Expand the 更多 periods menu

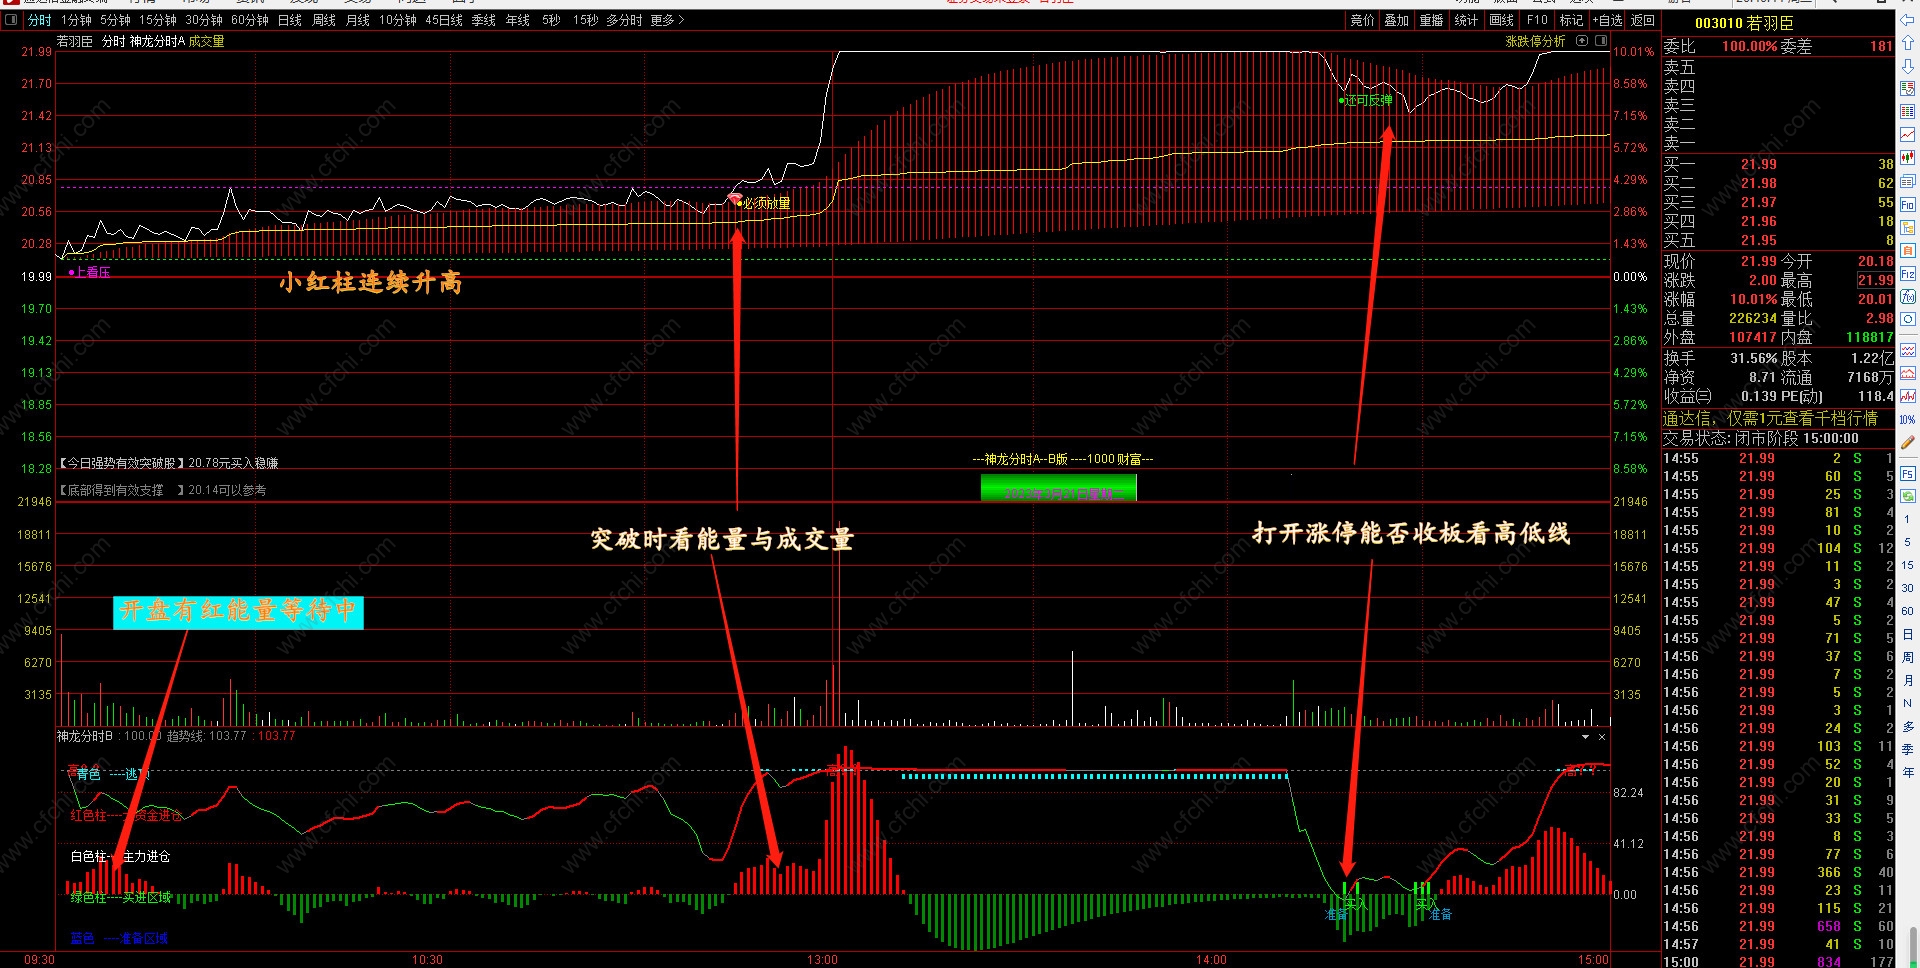667,20
